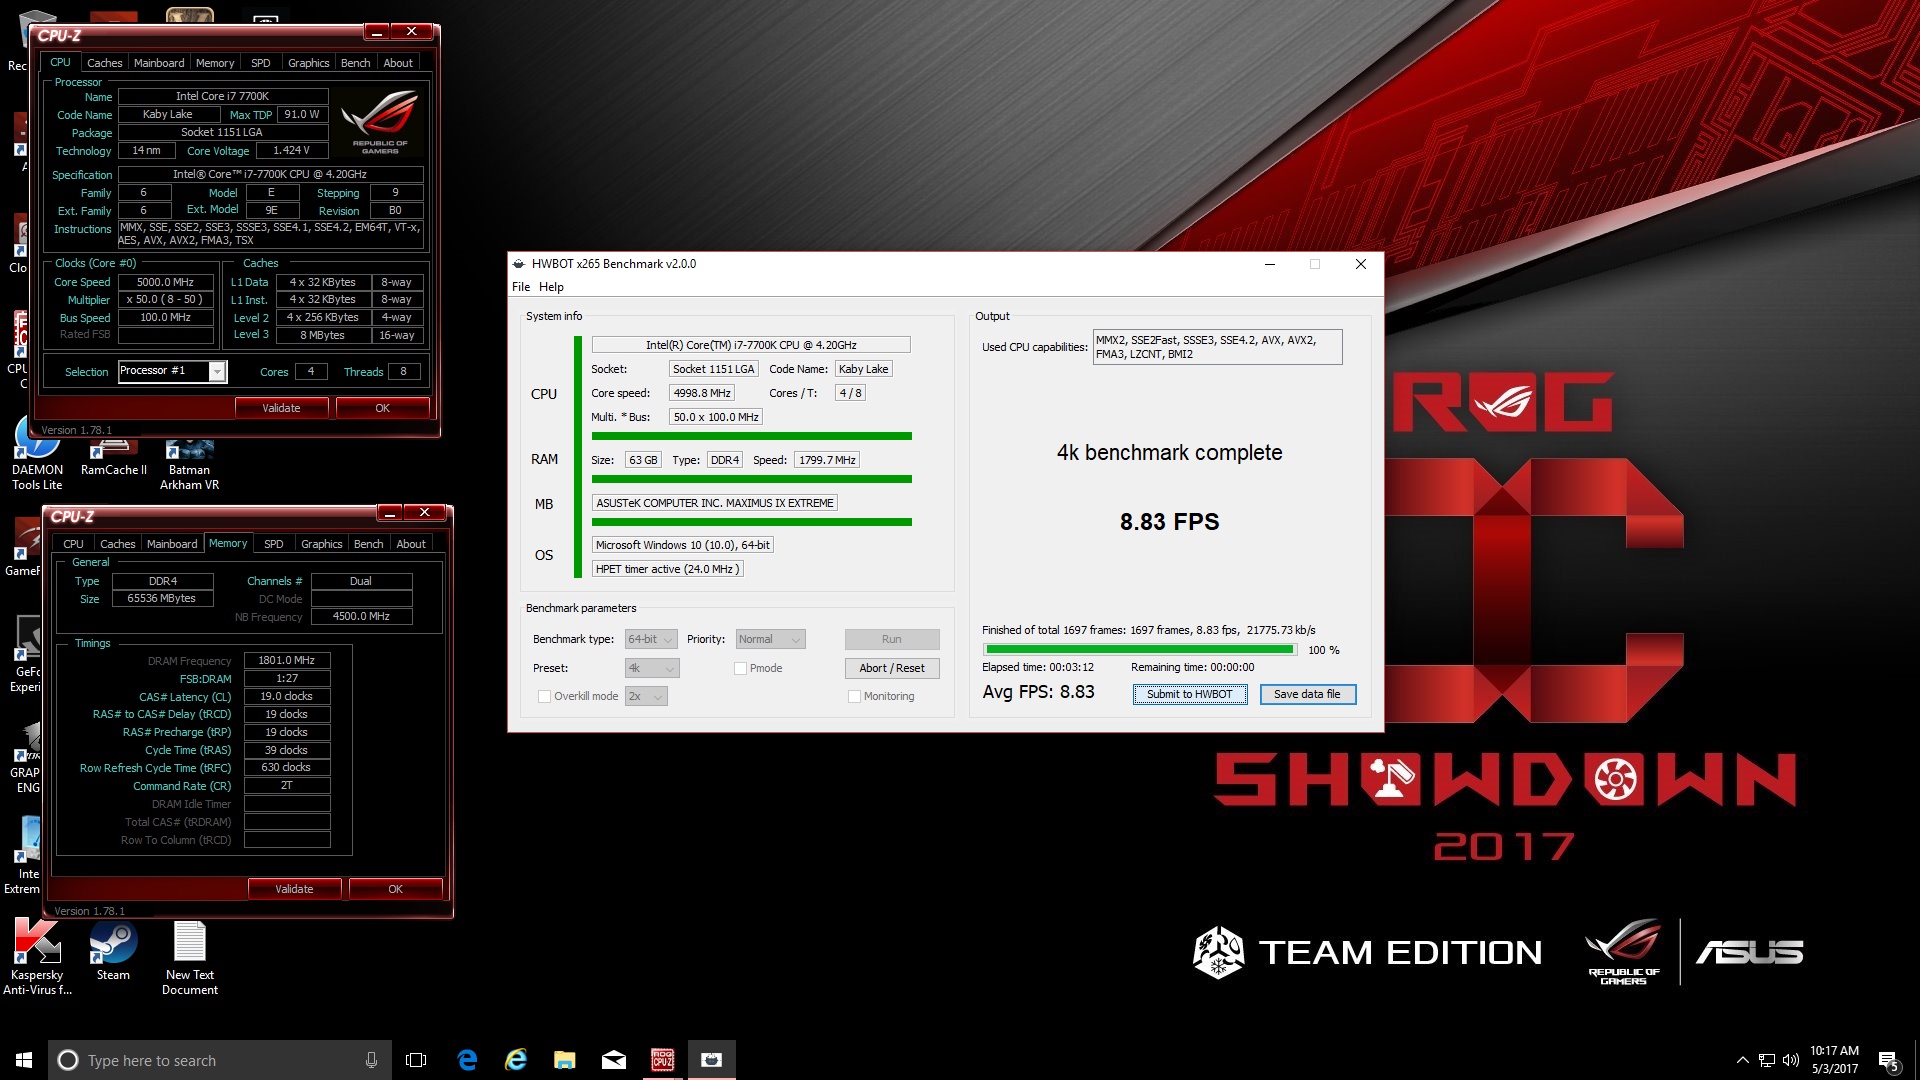The width and height of the screenshot is (1920, 1080).
Task: Open File Explorer from the taskbar
Action: coord(565,1060)
